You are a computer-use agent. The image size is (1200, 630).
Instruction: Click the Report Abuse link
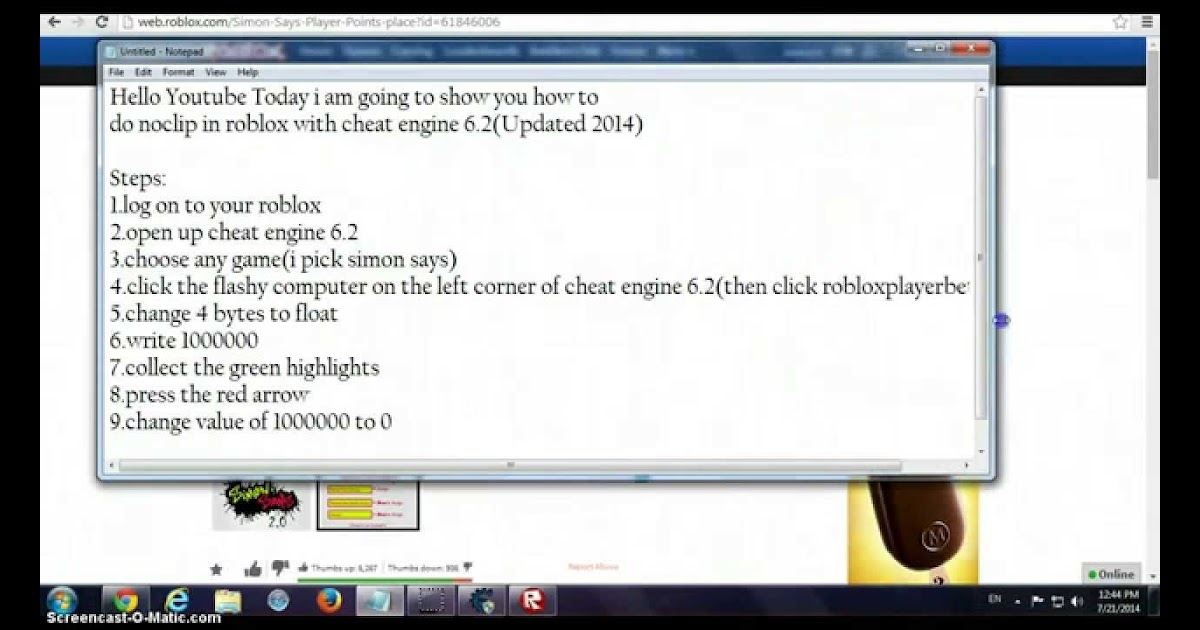point(593,567)
